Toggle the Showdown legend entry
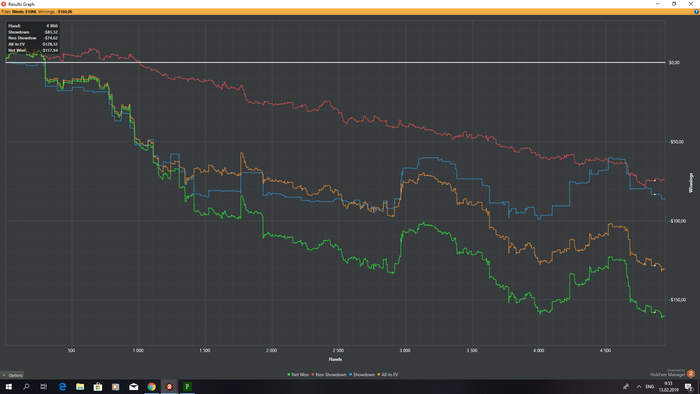This screenshot has width=700, height=394. point(362,375)
